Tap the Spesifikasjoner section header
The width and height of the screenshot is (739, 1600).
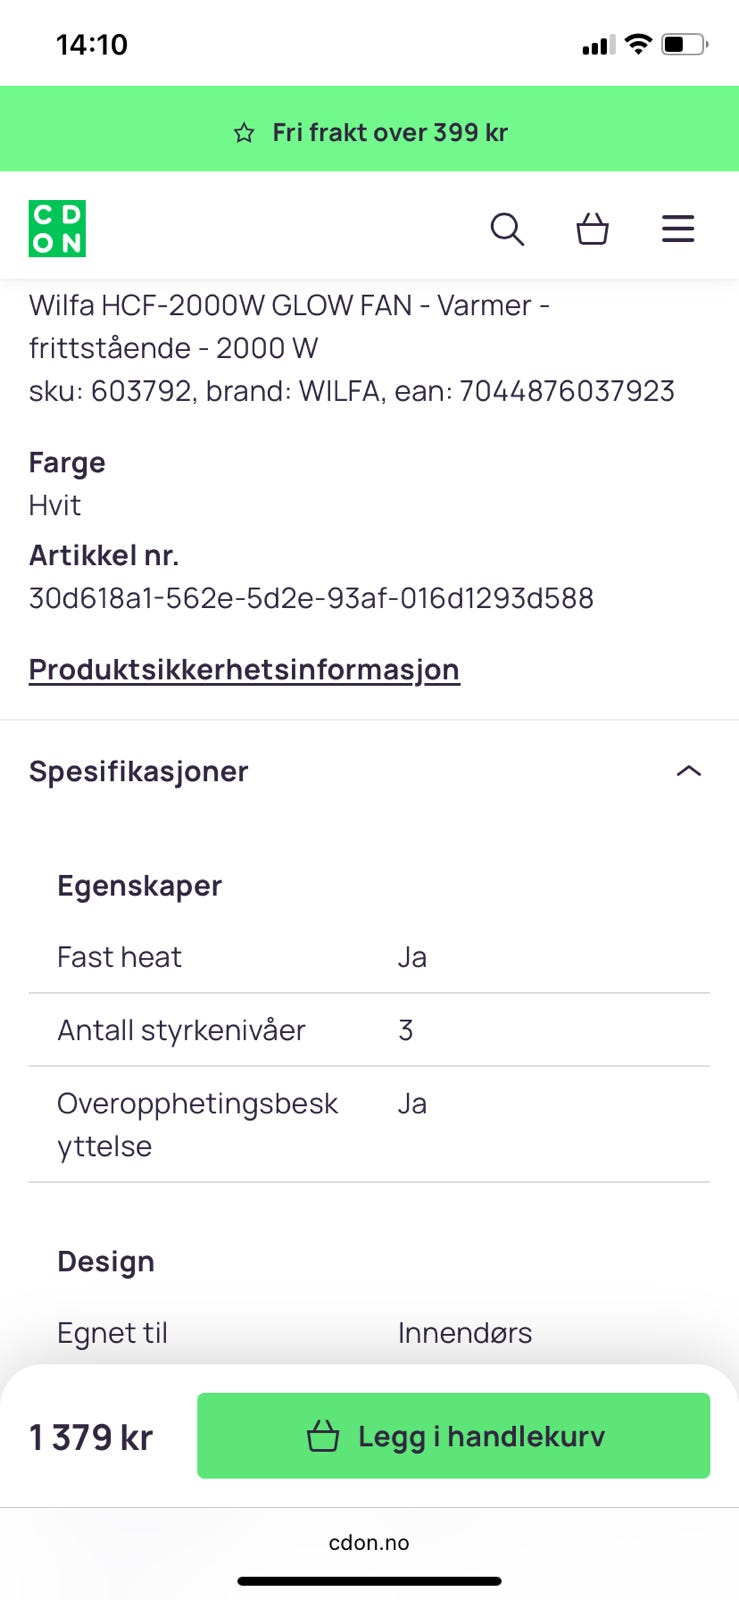coord(139,771)
